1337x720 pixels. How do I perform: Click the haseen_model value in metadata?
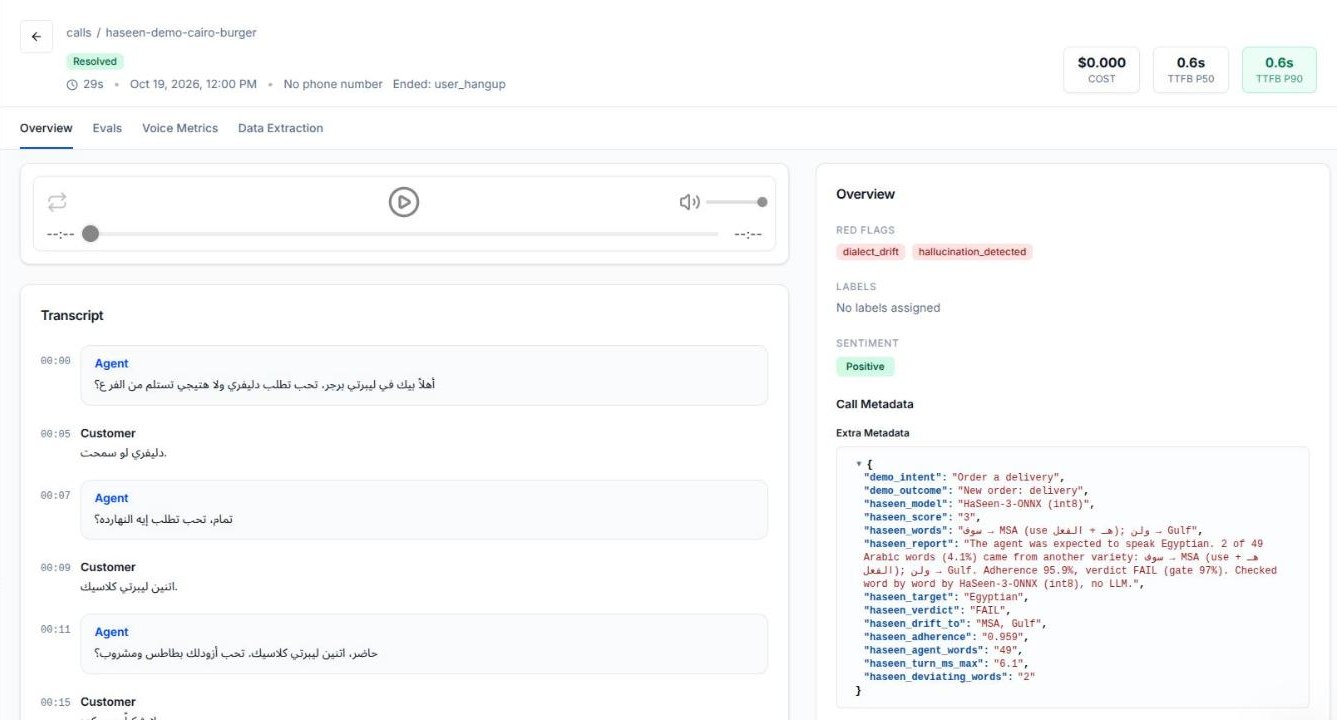1025,504
